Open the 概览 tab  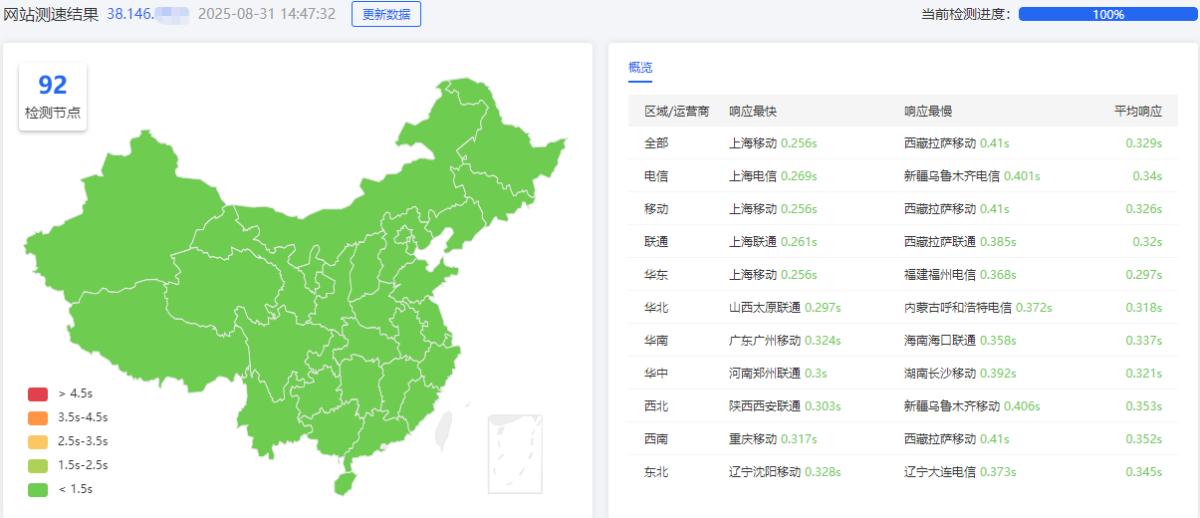pyautogui.click(x=640, y=68)
